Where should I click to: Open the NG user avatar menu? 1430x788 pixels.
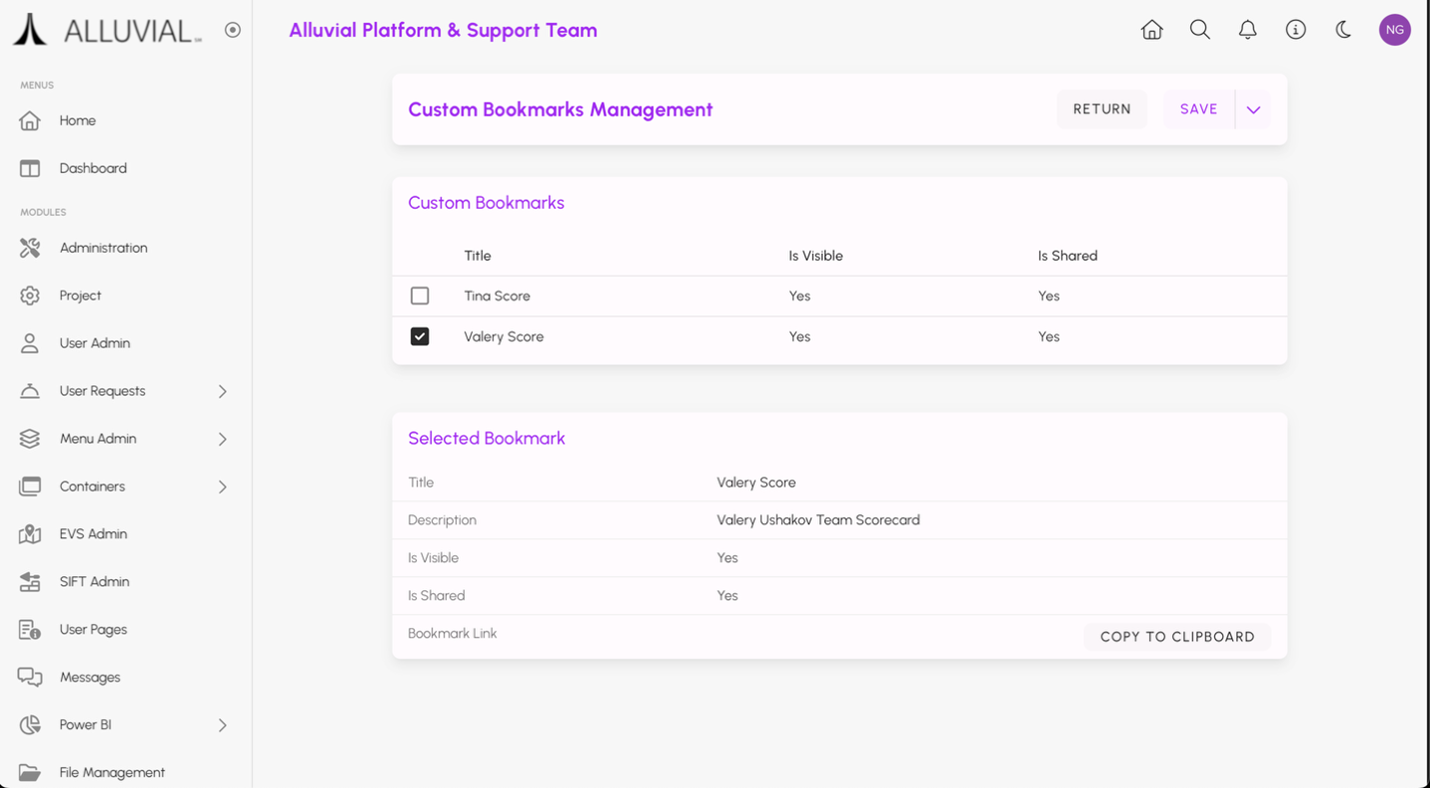coord(1394,30)
